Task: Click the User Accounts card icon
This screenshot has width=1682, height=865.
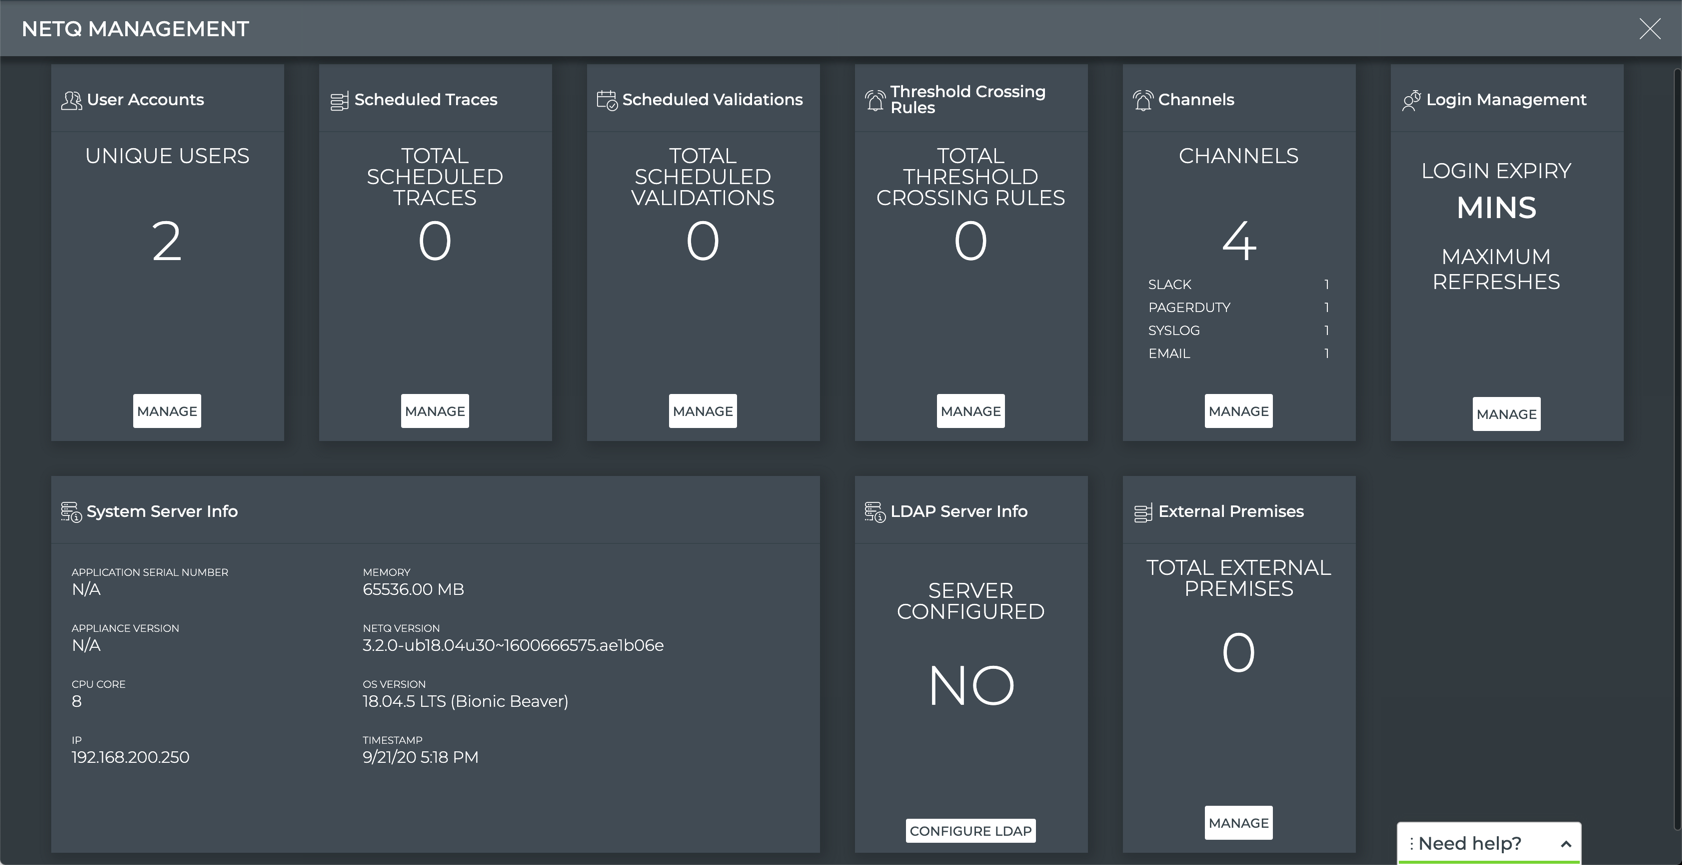Action: (71, 100)
